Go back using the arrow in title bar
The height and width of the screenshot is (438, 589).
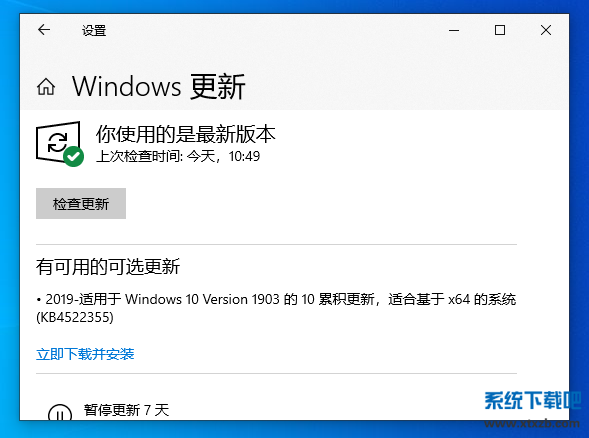[44, 30]
